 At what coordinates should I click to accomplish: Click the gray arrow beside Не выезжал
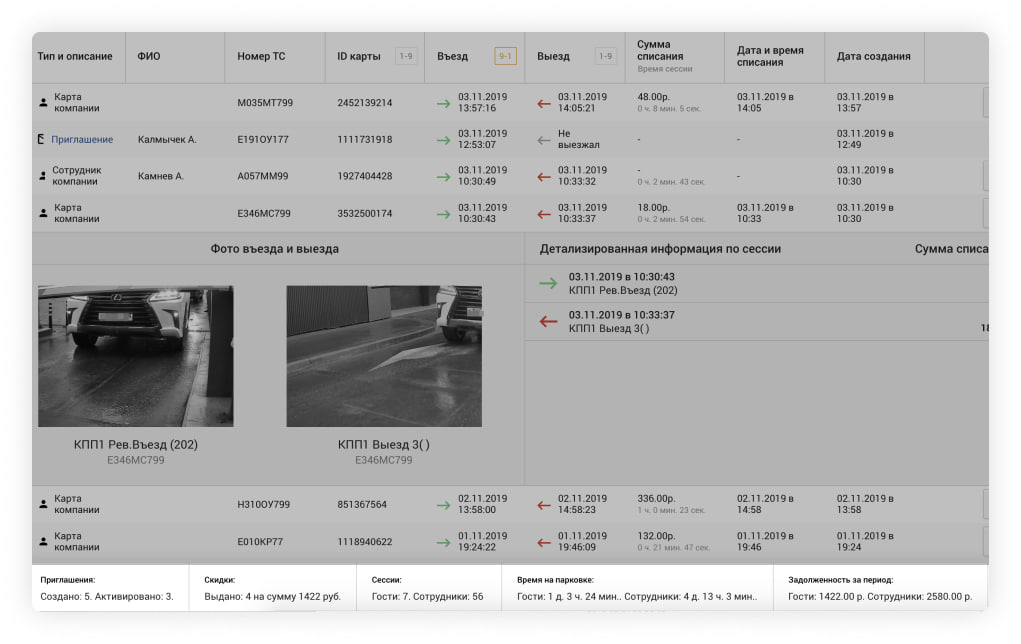point(544,140)
